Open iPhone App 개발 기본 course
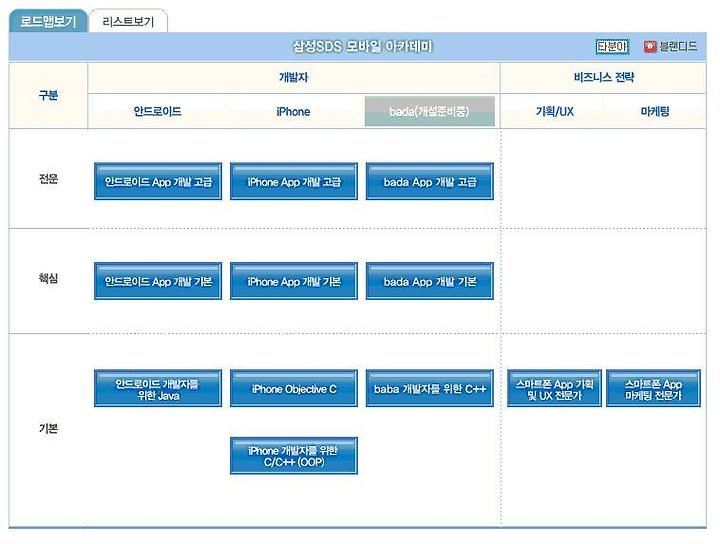This screenshot has width=720, height=544. 294,281
